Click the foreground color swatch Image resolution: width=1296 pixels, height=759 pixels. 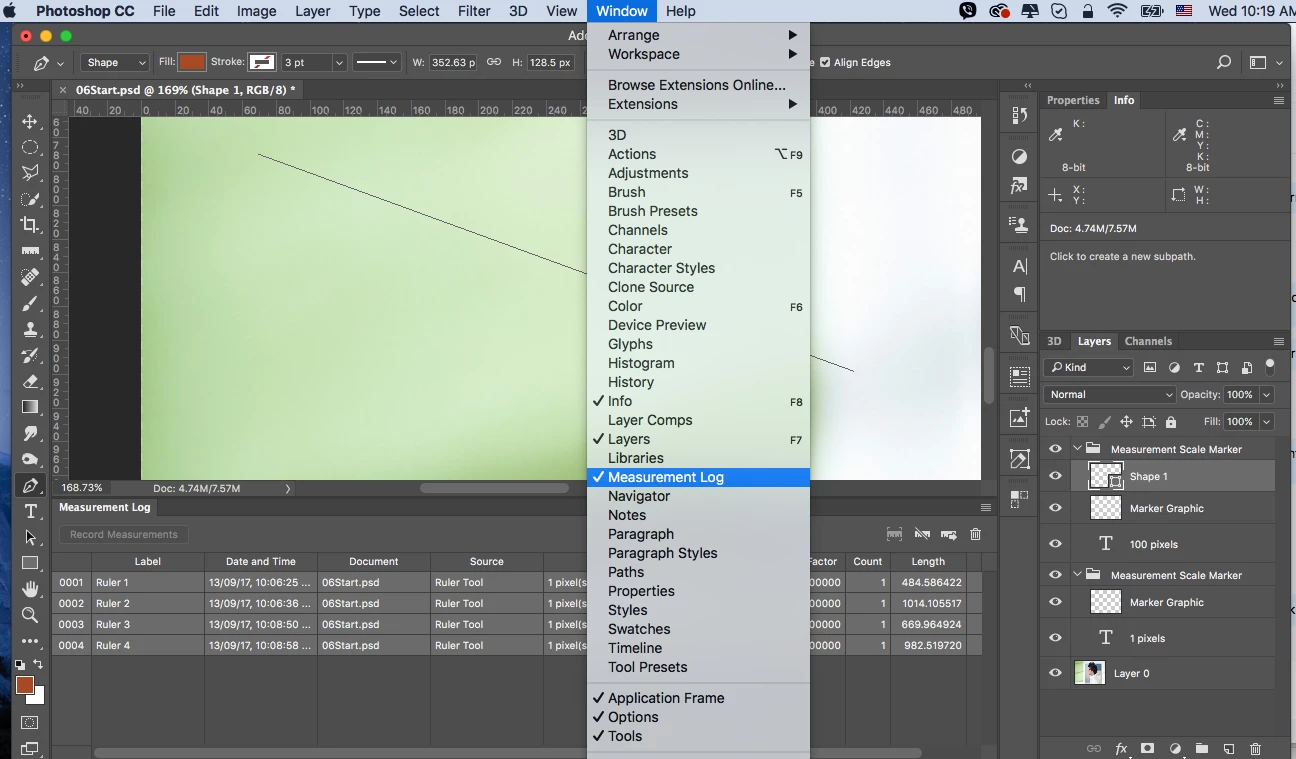coord(25,685)
